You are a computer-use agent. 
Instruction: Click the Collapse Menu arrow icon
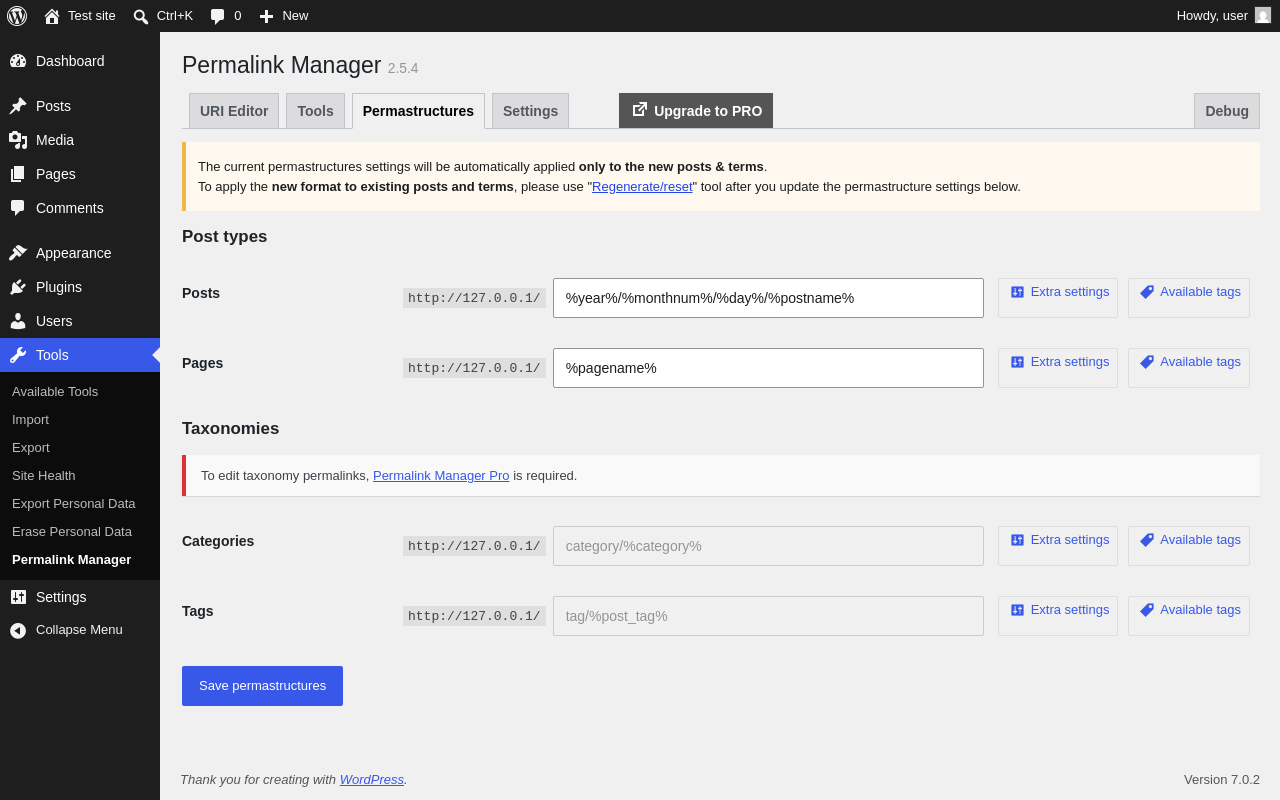(x=18, y=630)
